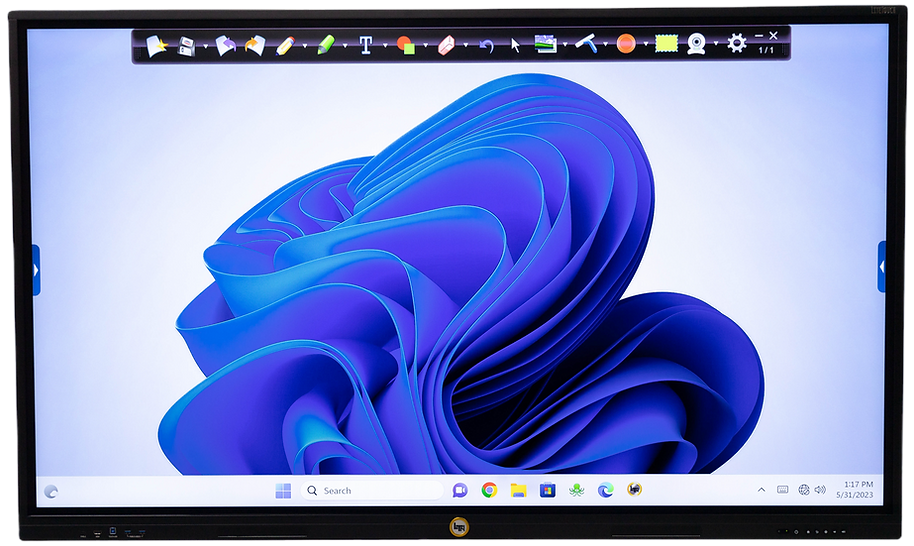Open dropdown arrow next to eraser tool
The width and height of the screenshot is (914, 546).
tap(465, 45)
